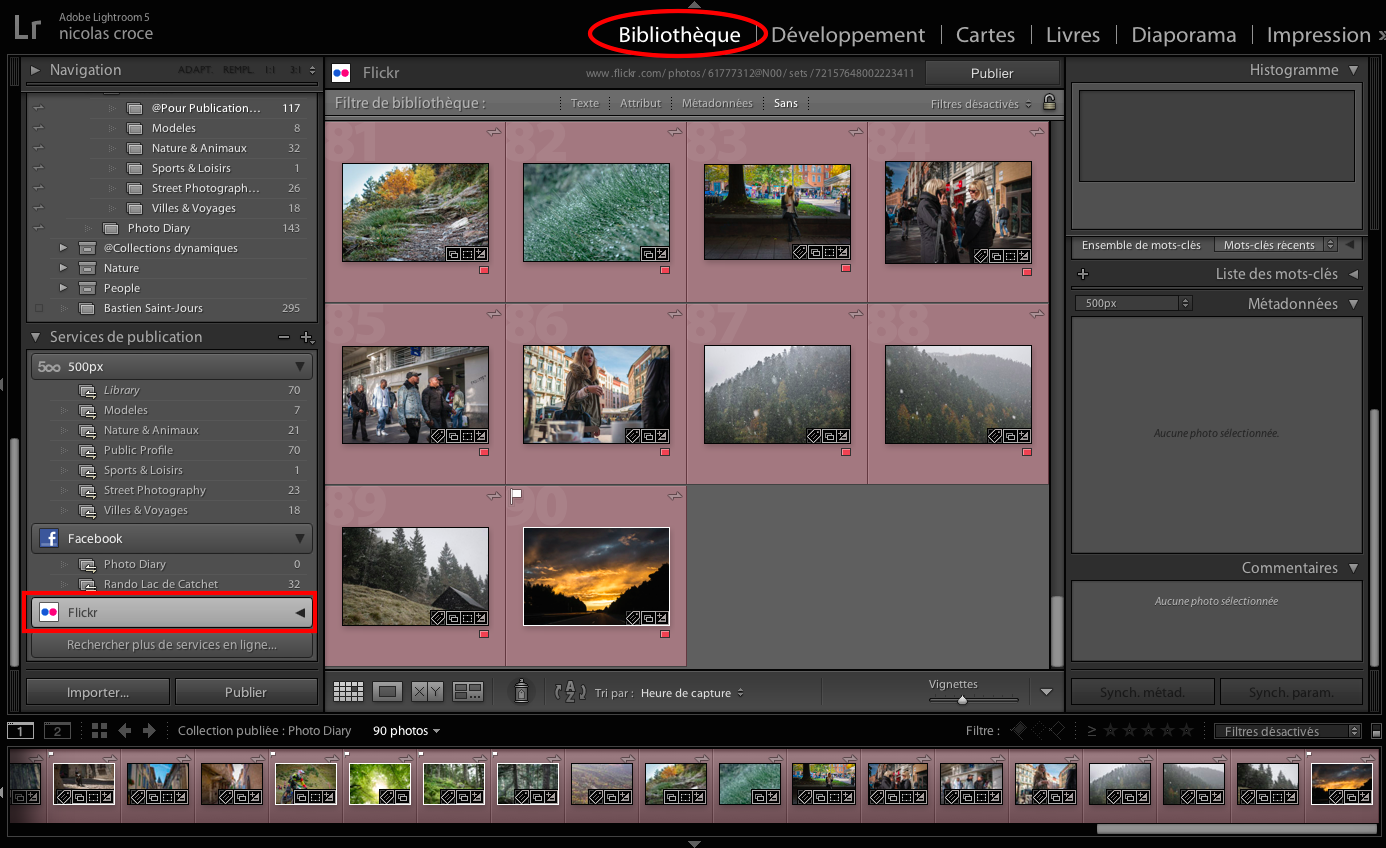Toggle the flagged photos filter in filmstrip
This screenshot has height=848, width=1386.
1019,731
